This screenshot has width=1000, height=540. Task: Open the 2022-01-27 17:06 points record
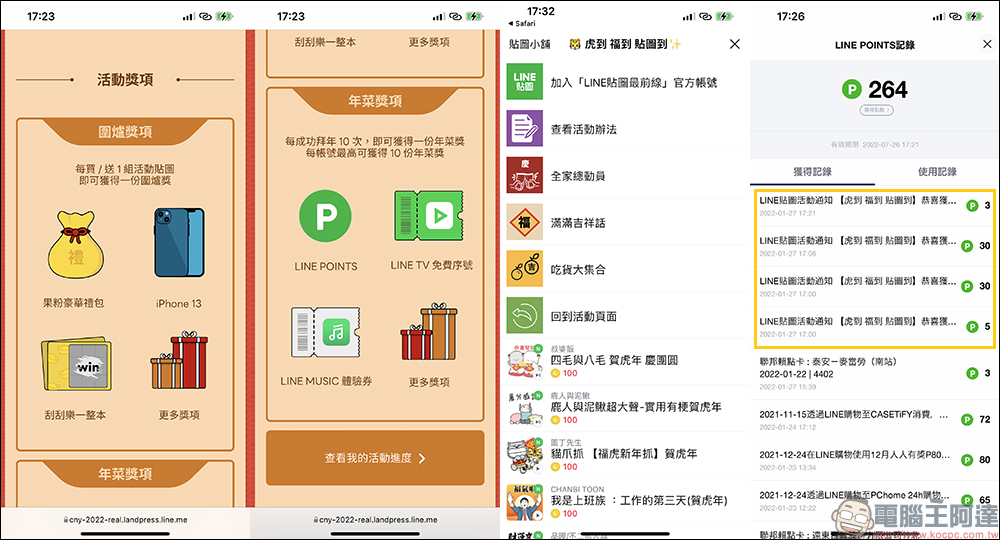(x=874, y=246)
